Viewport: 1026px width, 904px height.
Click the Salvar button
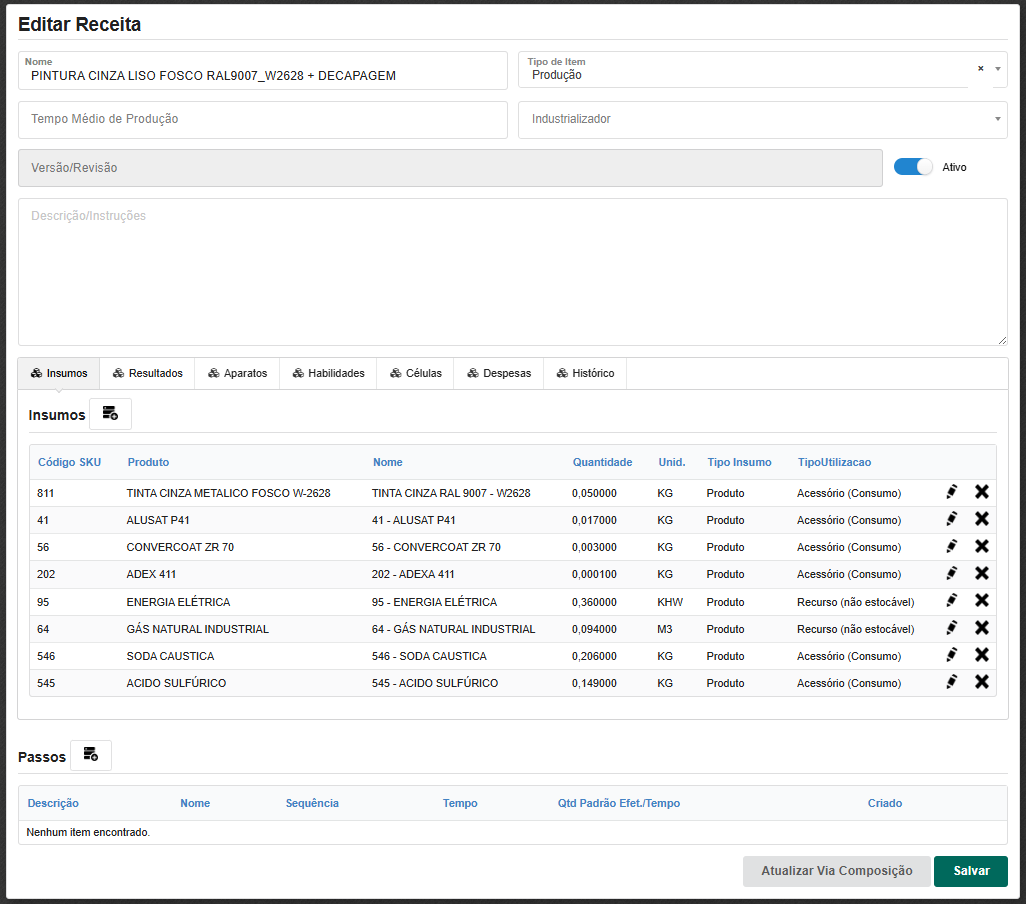pyautogui.click(x=970, y=871)
